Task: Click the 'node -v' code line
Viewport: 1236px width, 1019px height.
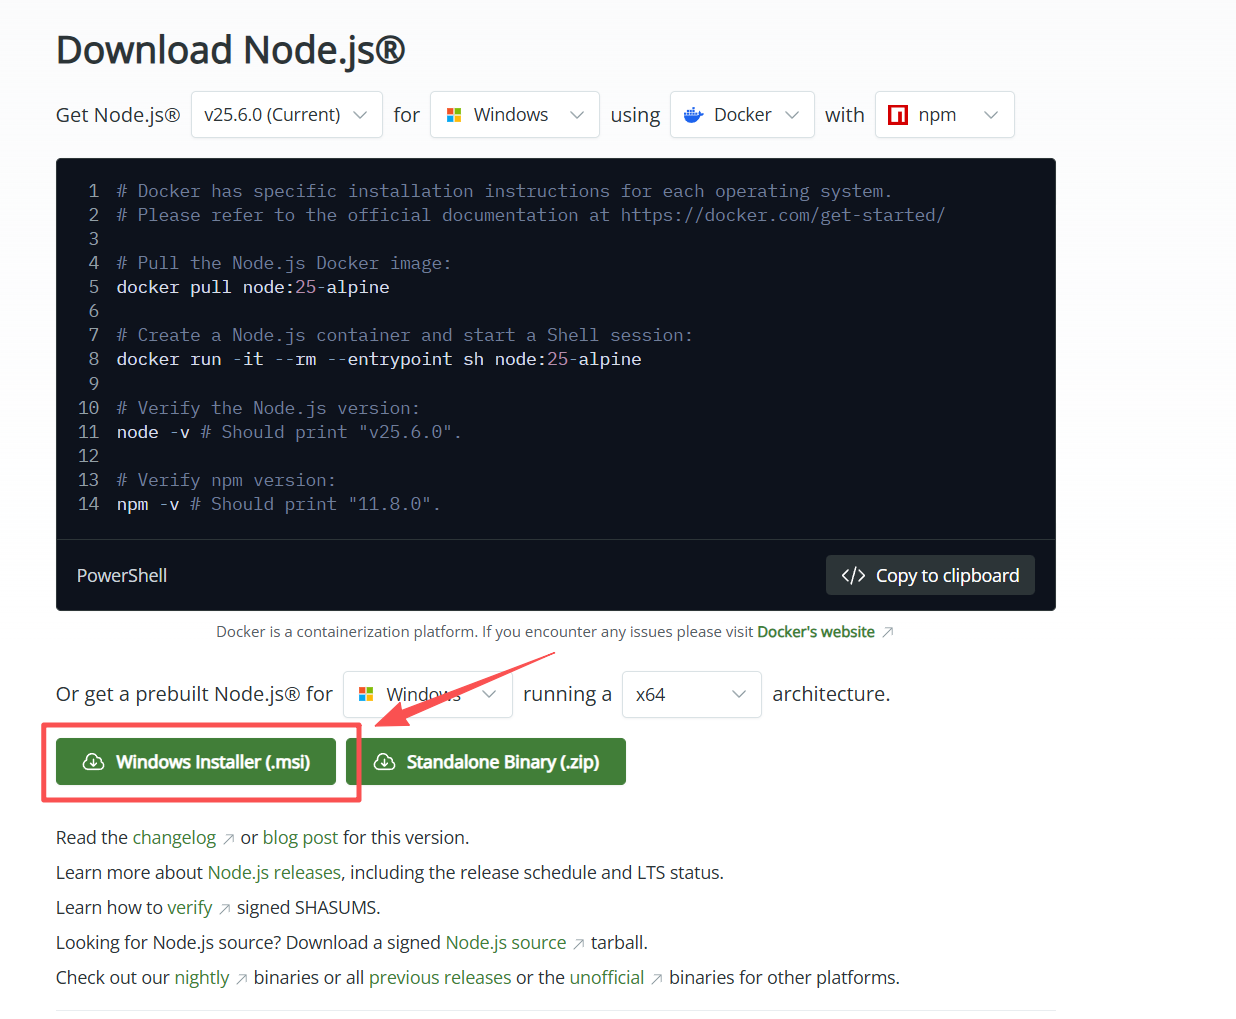Action: point(289,432)
